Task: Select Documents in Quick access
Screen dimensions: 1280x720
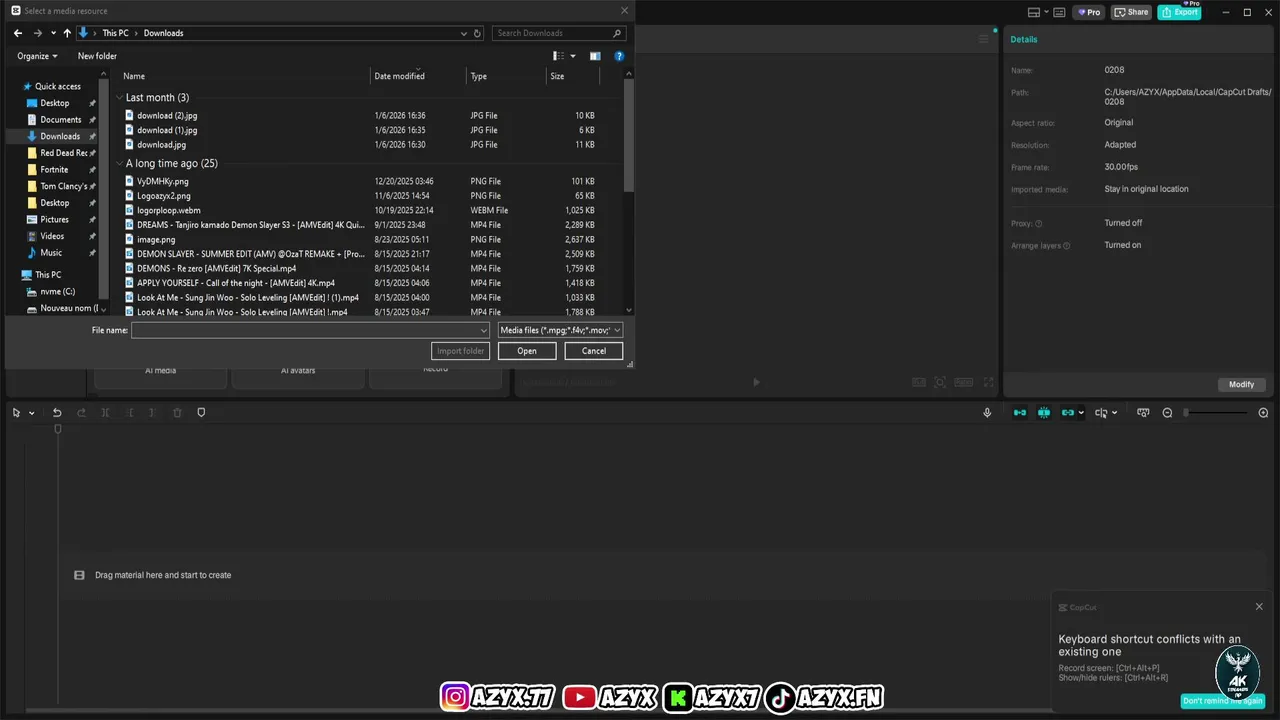Action: click(x=60, y=120)
